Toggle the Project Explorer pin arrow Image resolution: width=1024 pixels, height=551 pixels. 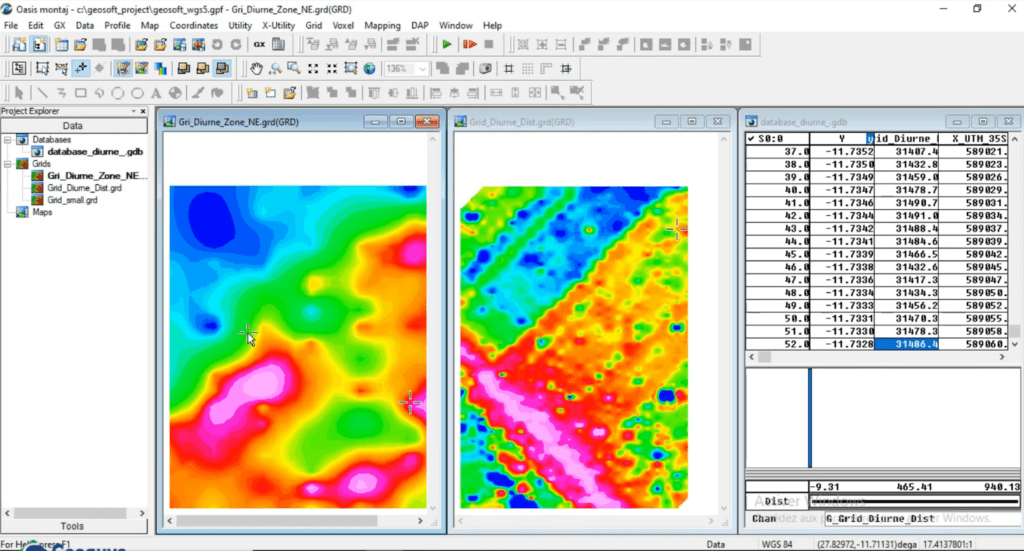[134, 112]
